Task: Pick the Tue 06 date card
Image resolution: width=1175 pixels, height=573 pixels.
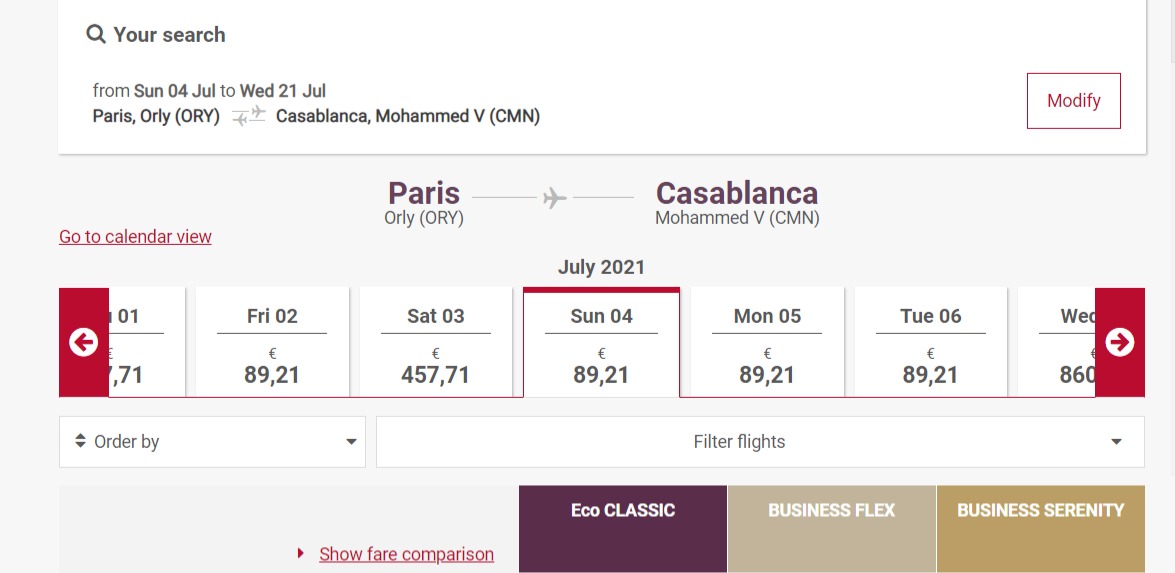Action: coord(931,342)
